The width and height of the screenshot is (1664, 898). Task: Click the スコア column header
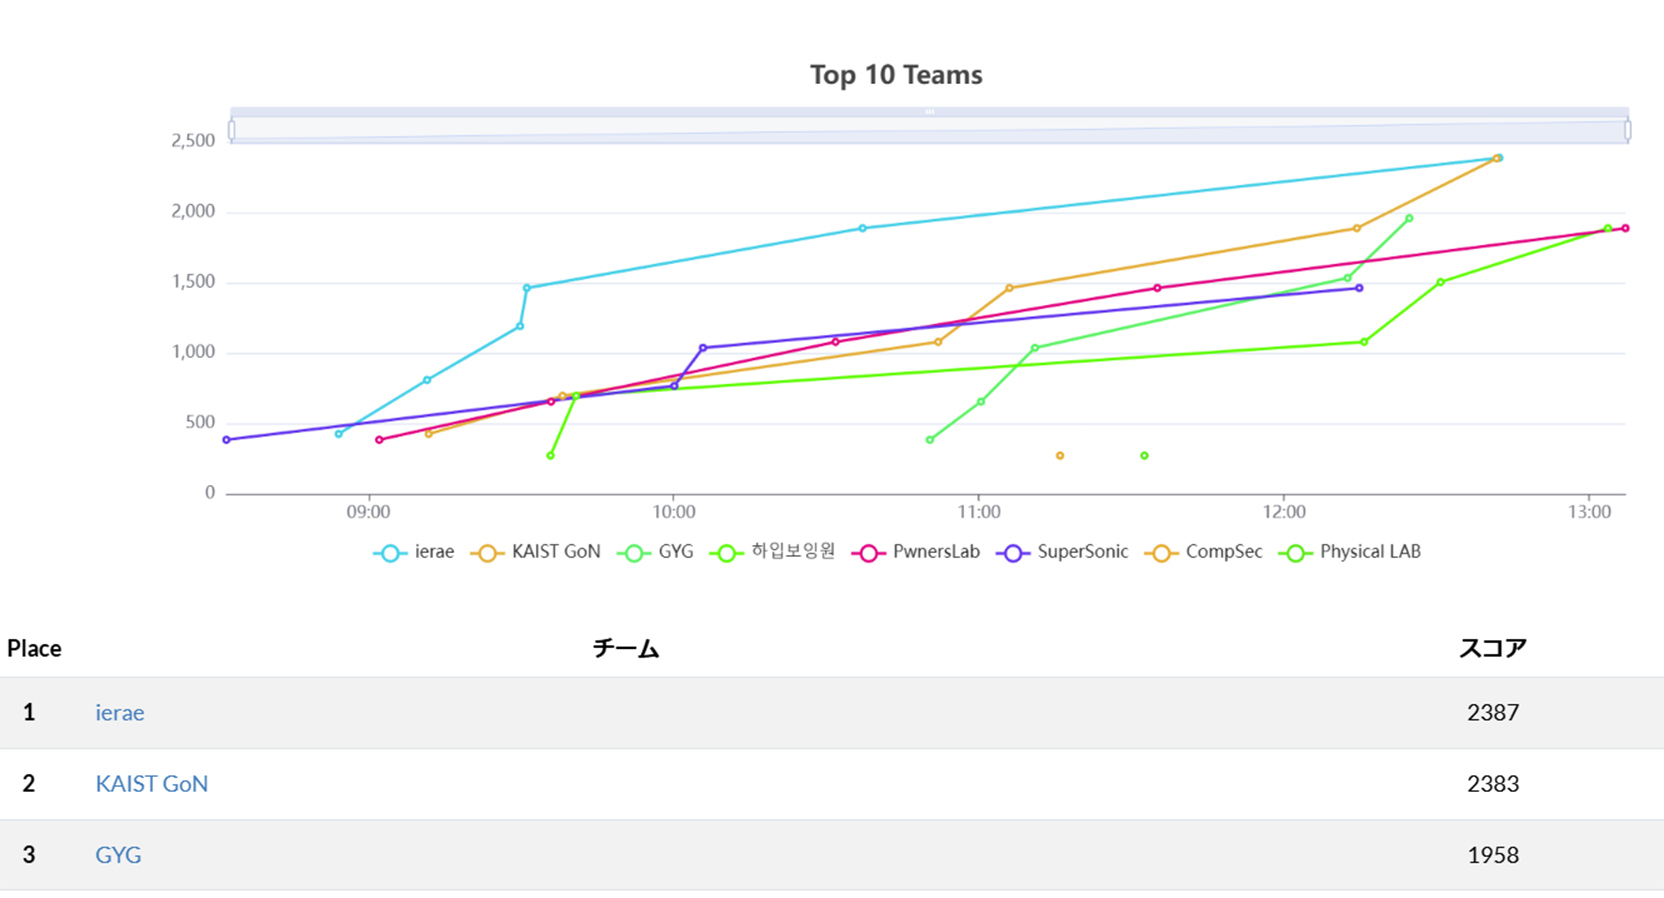pos(1492,649)
